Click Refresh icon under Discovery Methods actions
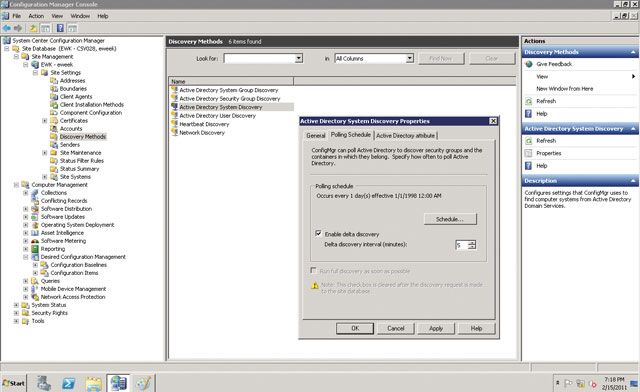640x392 pixels. point(529,101)
